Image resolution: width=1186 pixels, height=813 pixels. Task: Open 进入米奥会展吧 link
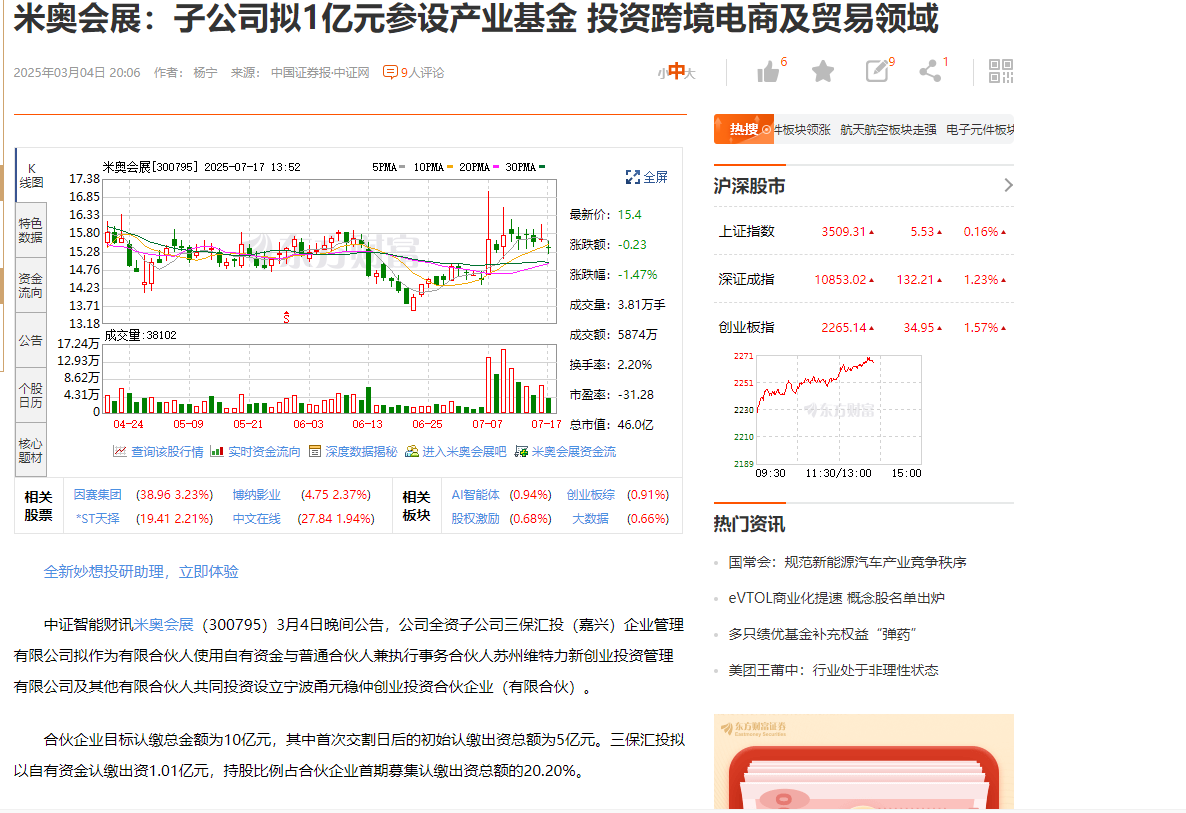click(464, 451)
